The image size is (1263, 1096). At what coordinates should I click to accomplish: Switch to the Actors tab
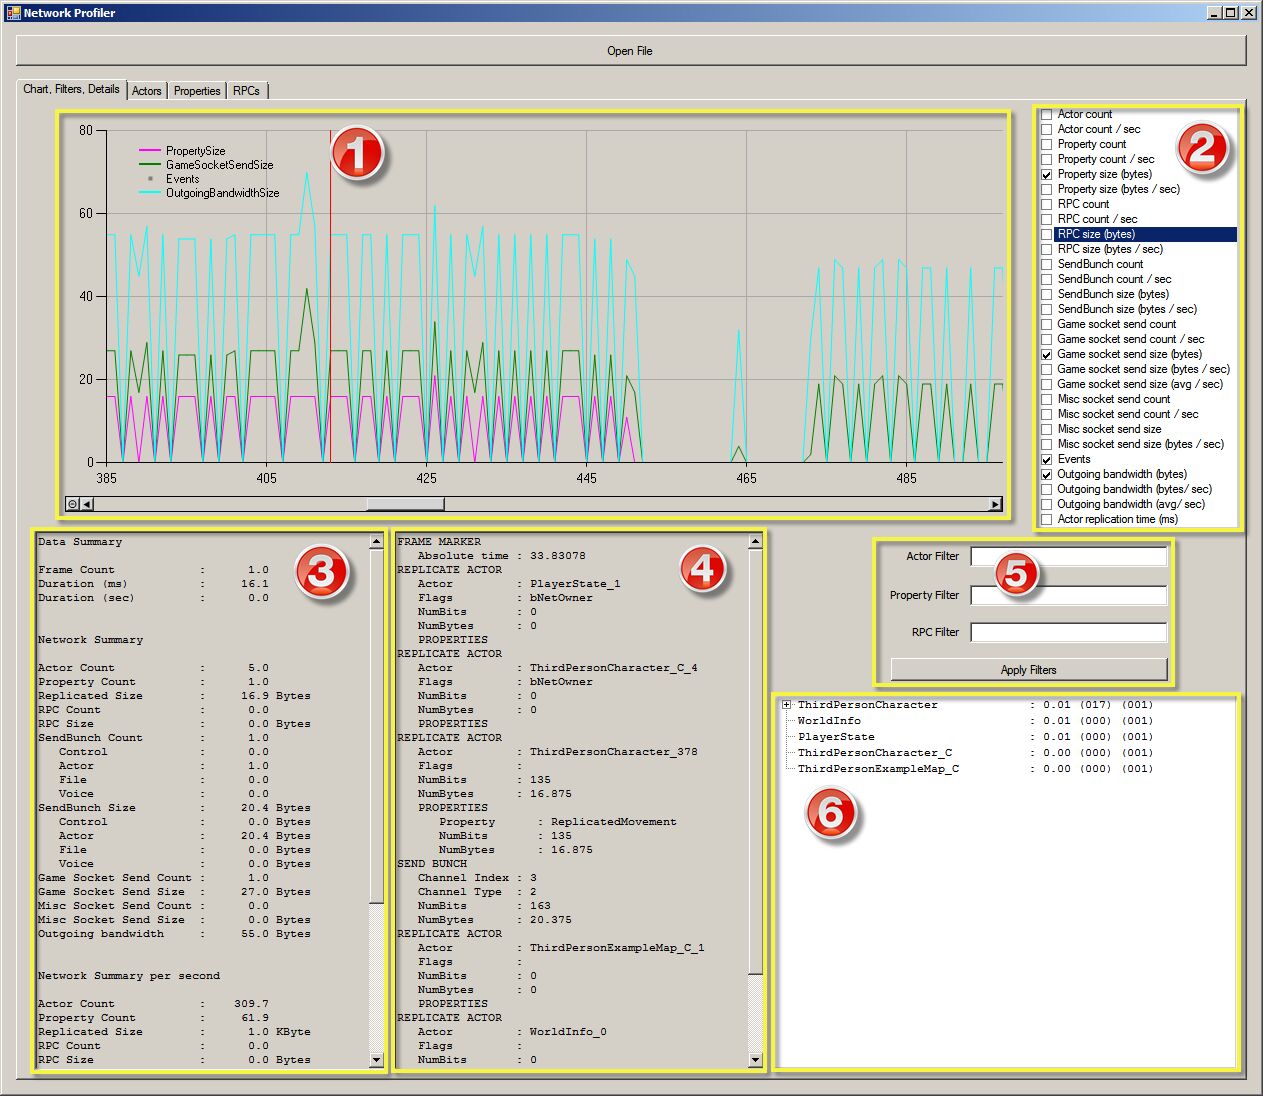[x=146, y=90]
